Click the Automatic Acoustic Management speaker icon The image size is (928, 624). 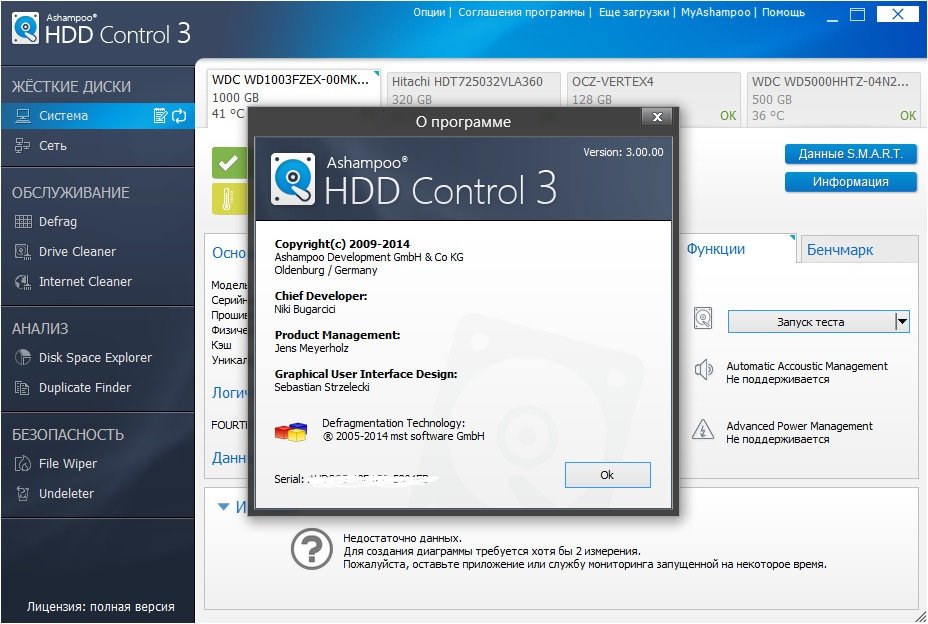(x=703, y=370)
